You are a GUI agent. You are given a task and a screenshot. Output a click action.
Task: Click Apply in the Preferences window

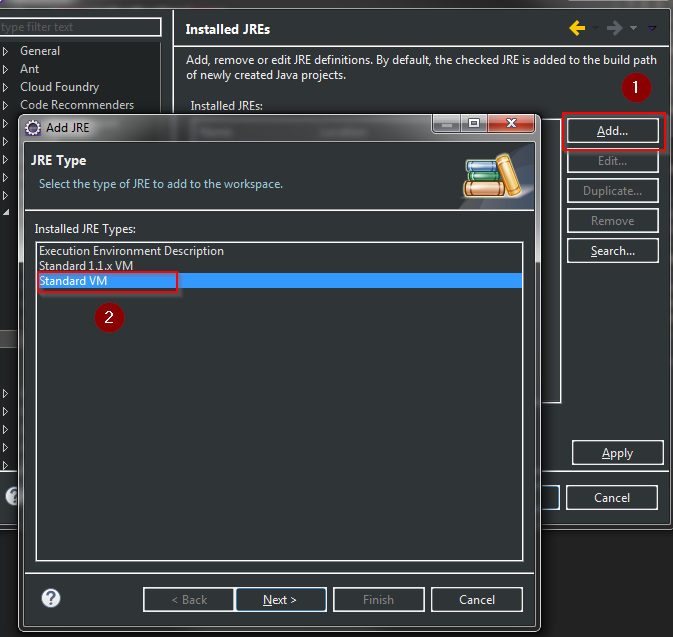coord(618,453)
